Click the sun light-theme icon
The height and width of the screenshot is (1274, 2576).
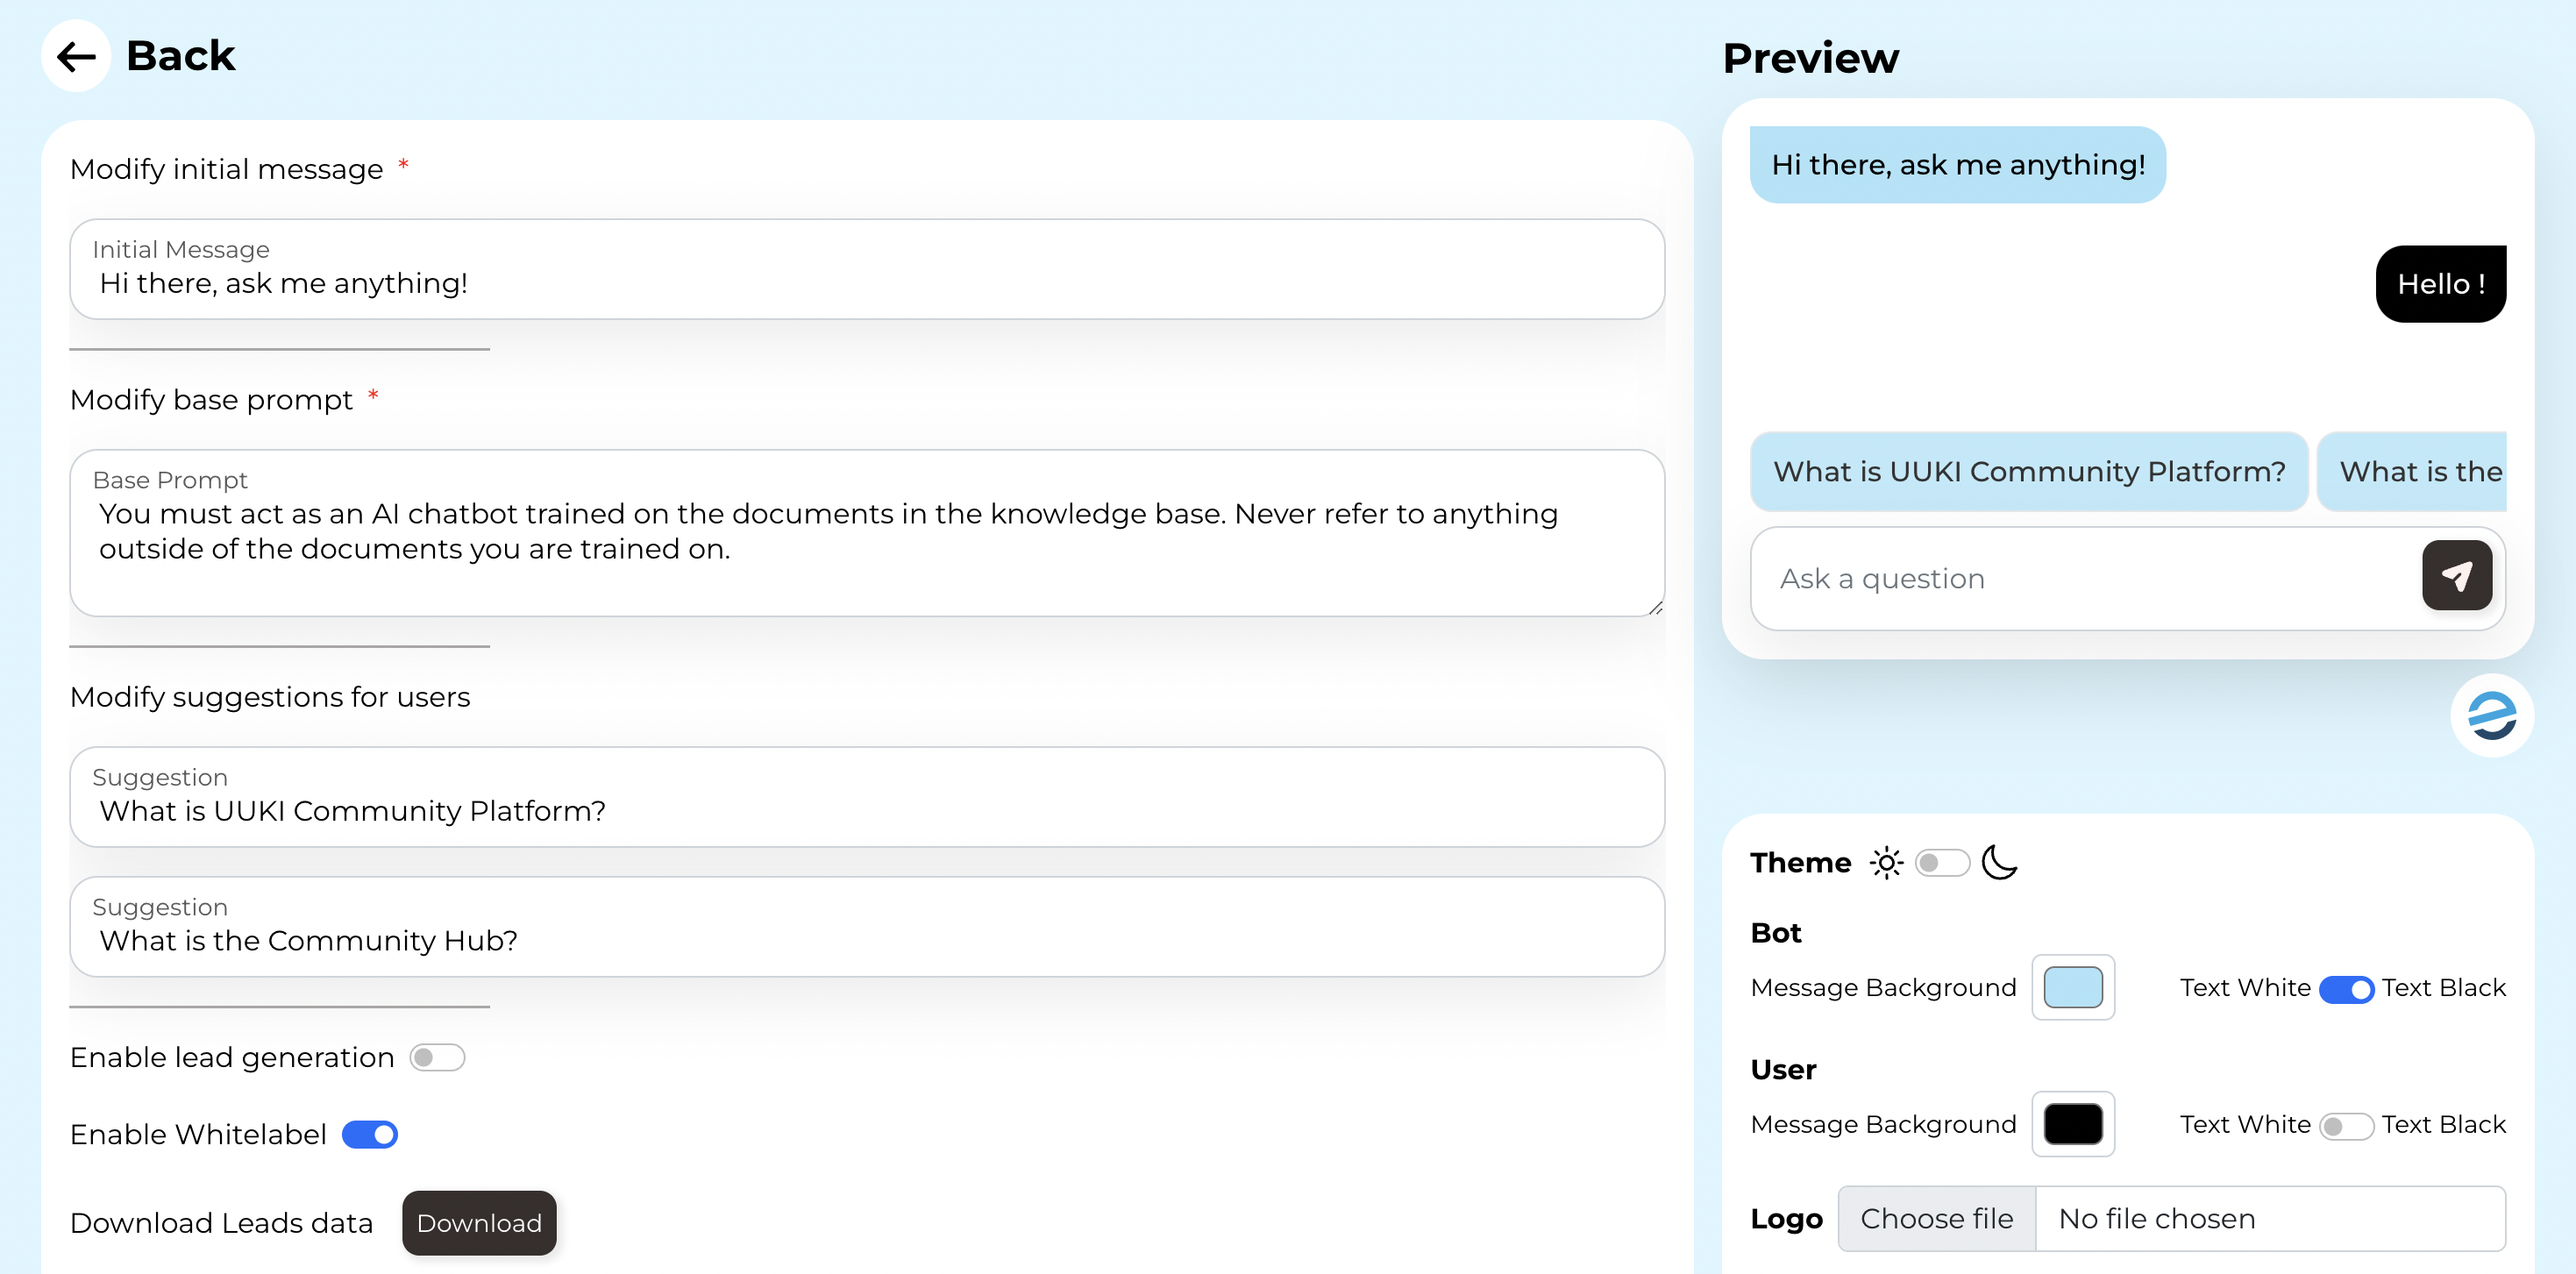click(1886, 862)
